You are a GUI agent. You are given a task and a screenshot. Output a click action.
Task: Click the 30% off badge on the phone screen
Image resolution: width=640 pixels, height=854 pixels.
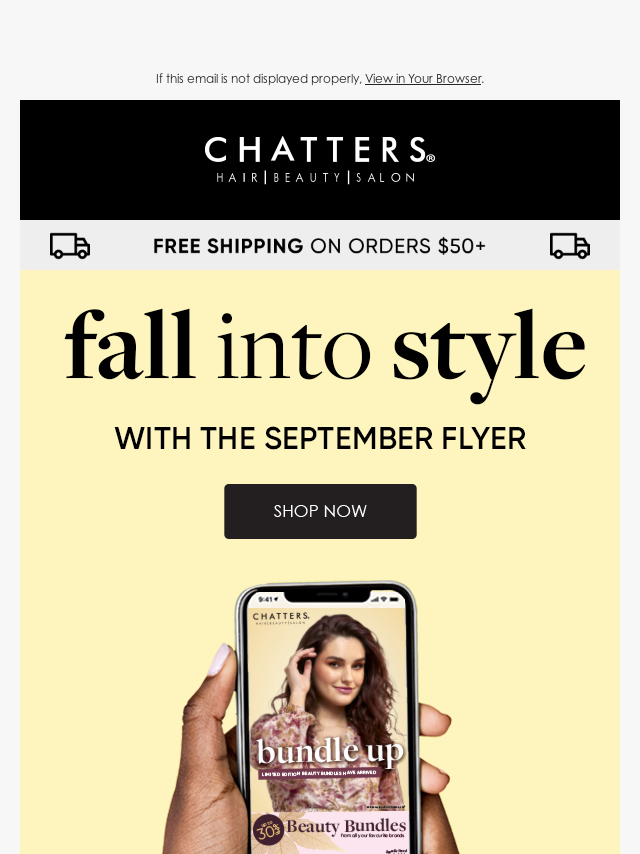[x=268, y=829]
